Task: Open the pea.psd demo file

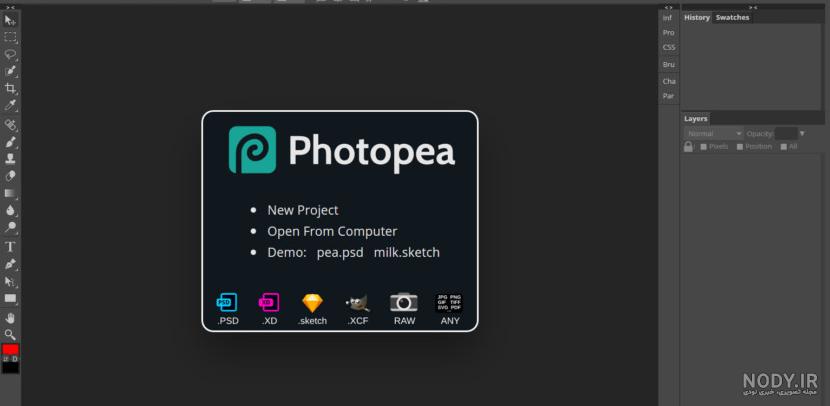Action: [340, 253]
